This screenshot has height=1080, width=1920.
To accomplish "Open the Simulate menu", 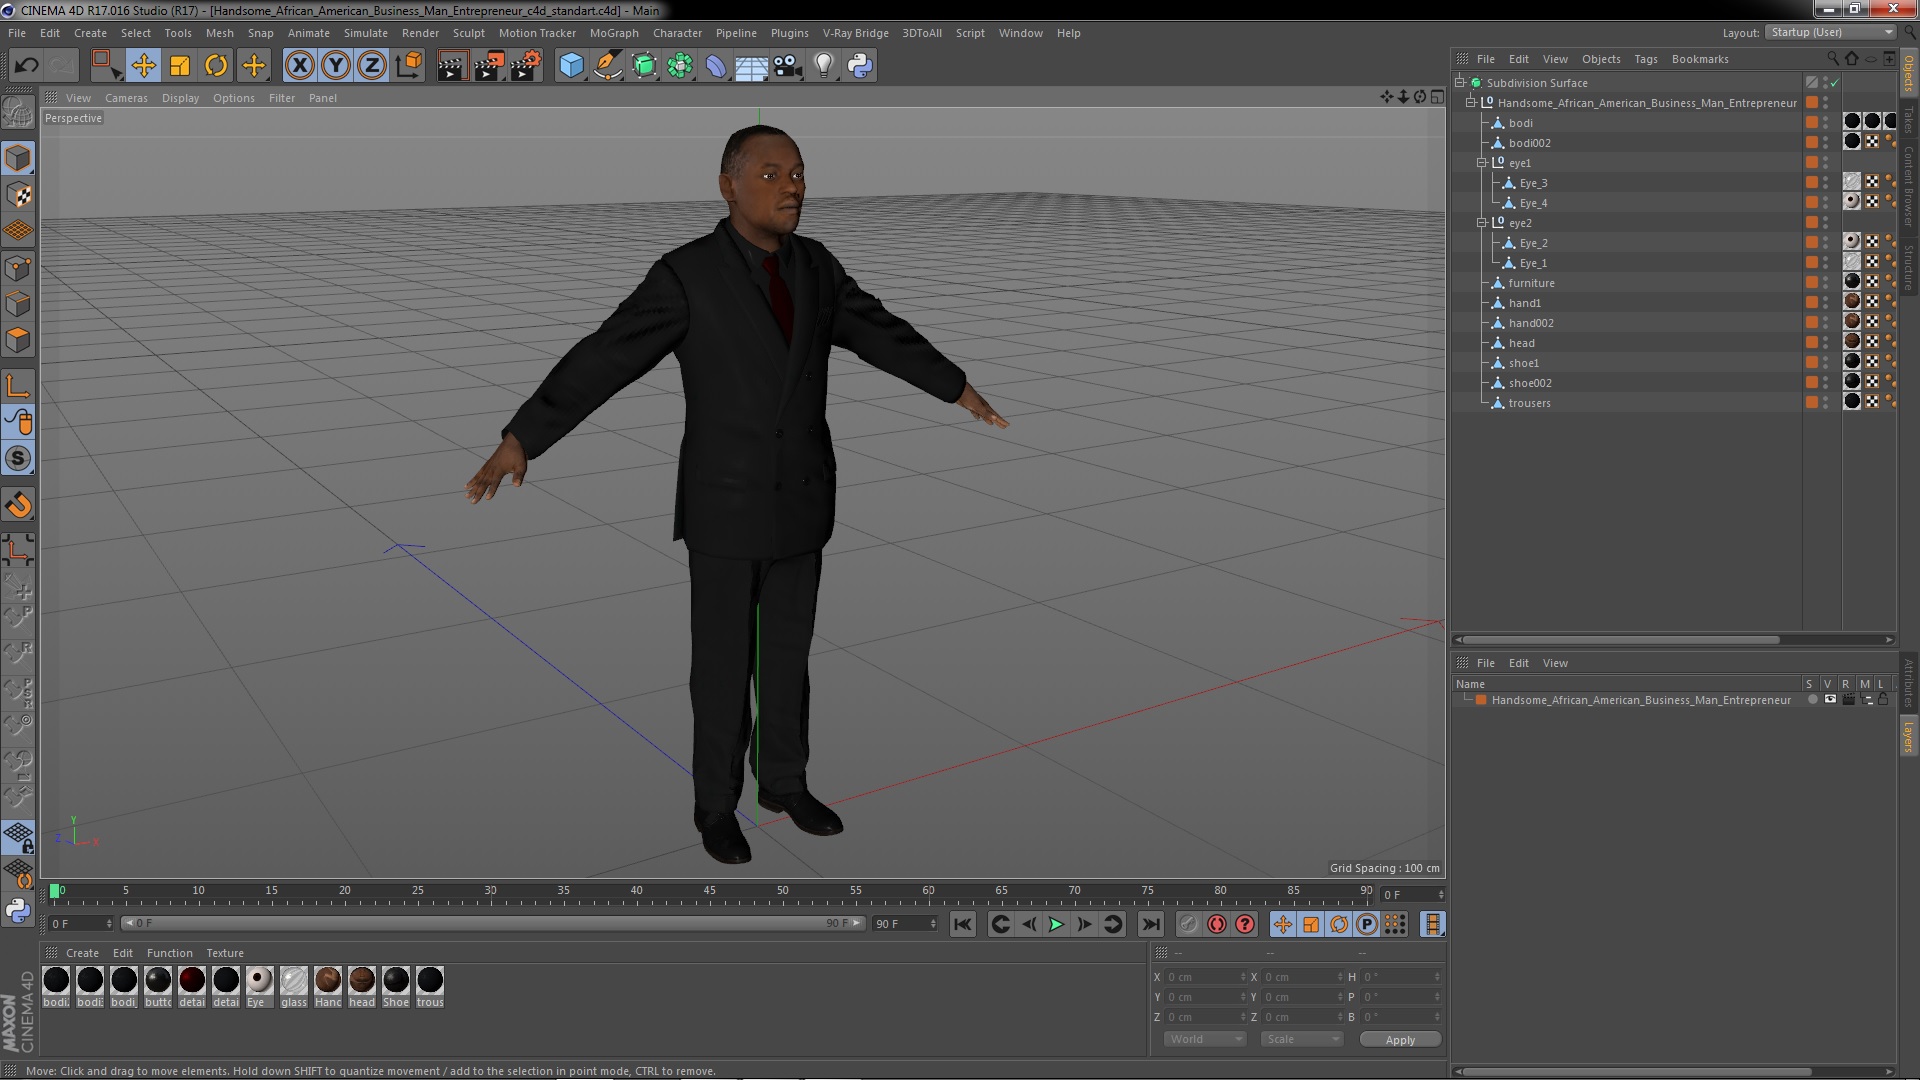I will (x=366, y=33).
